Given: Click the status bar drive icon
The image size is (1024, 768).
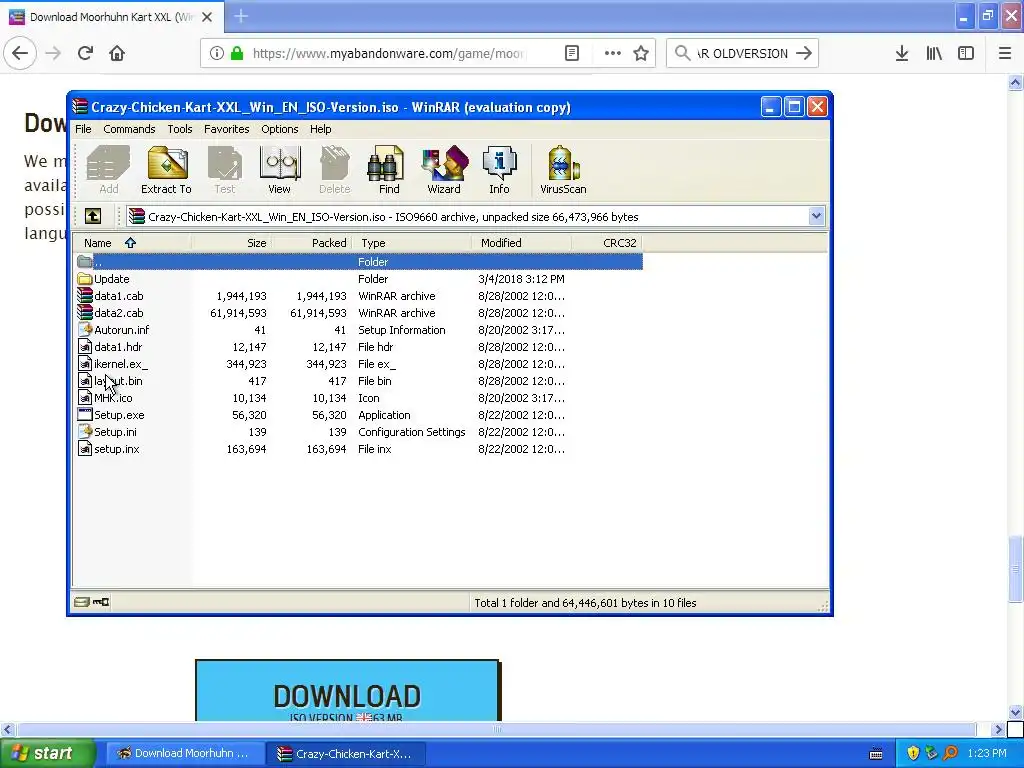Looking at the screenshot, I should pyautogui.click(x=82, y=602).
